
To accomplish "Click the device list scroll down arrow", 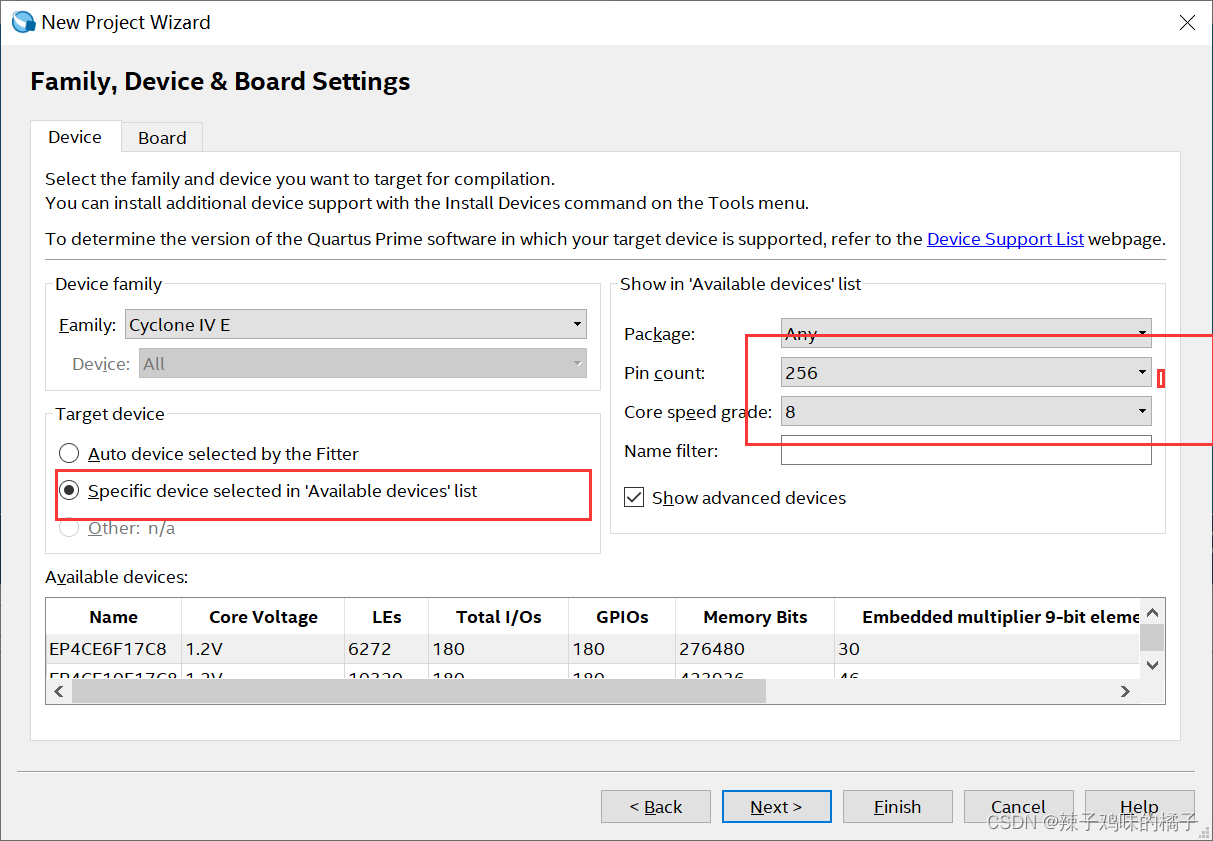I will click(1152, 665).
